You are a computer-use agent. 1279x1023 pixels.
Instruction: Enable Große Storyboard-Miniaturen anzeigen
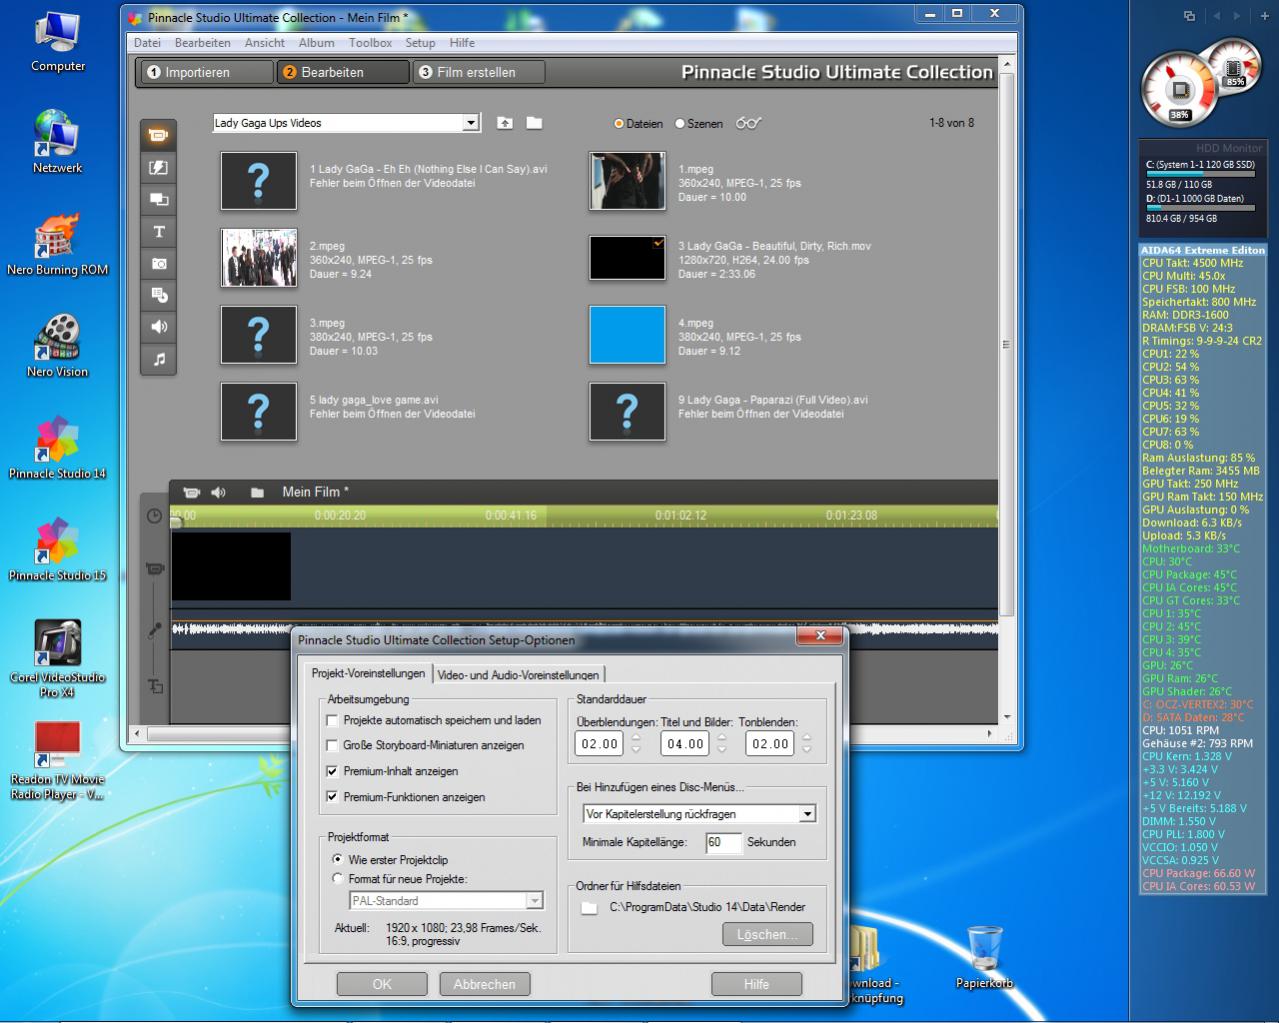333,745
